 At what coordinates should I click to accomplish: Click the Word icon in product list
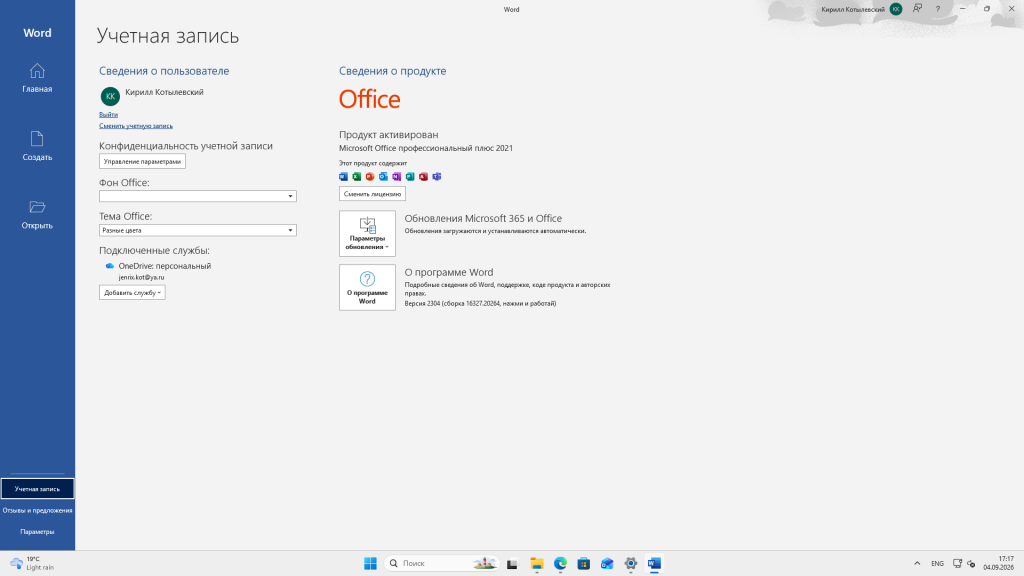[x=344, y=177]
